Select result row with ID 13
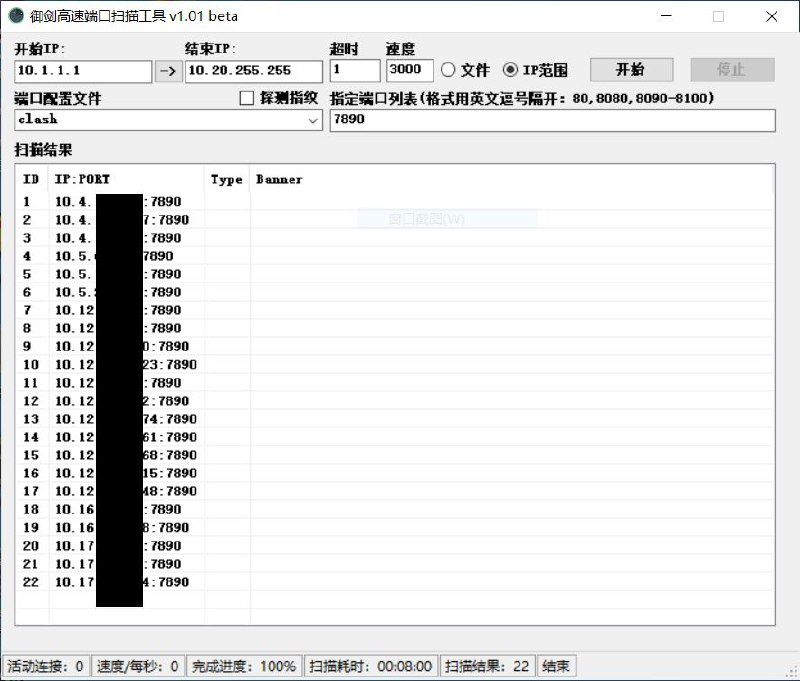This screenshot has height=681, width=800. coord(395,419)
